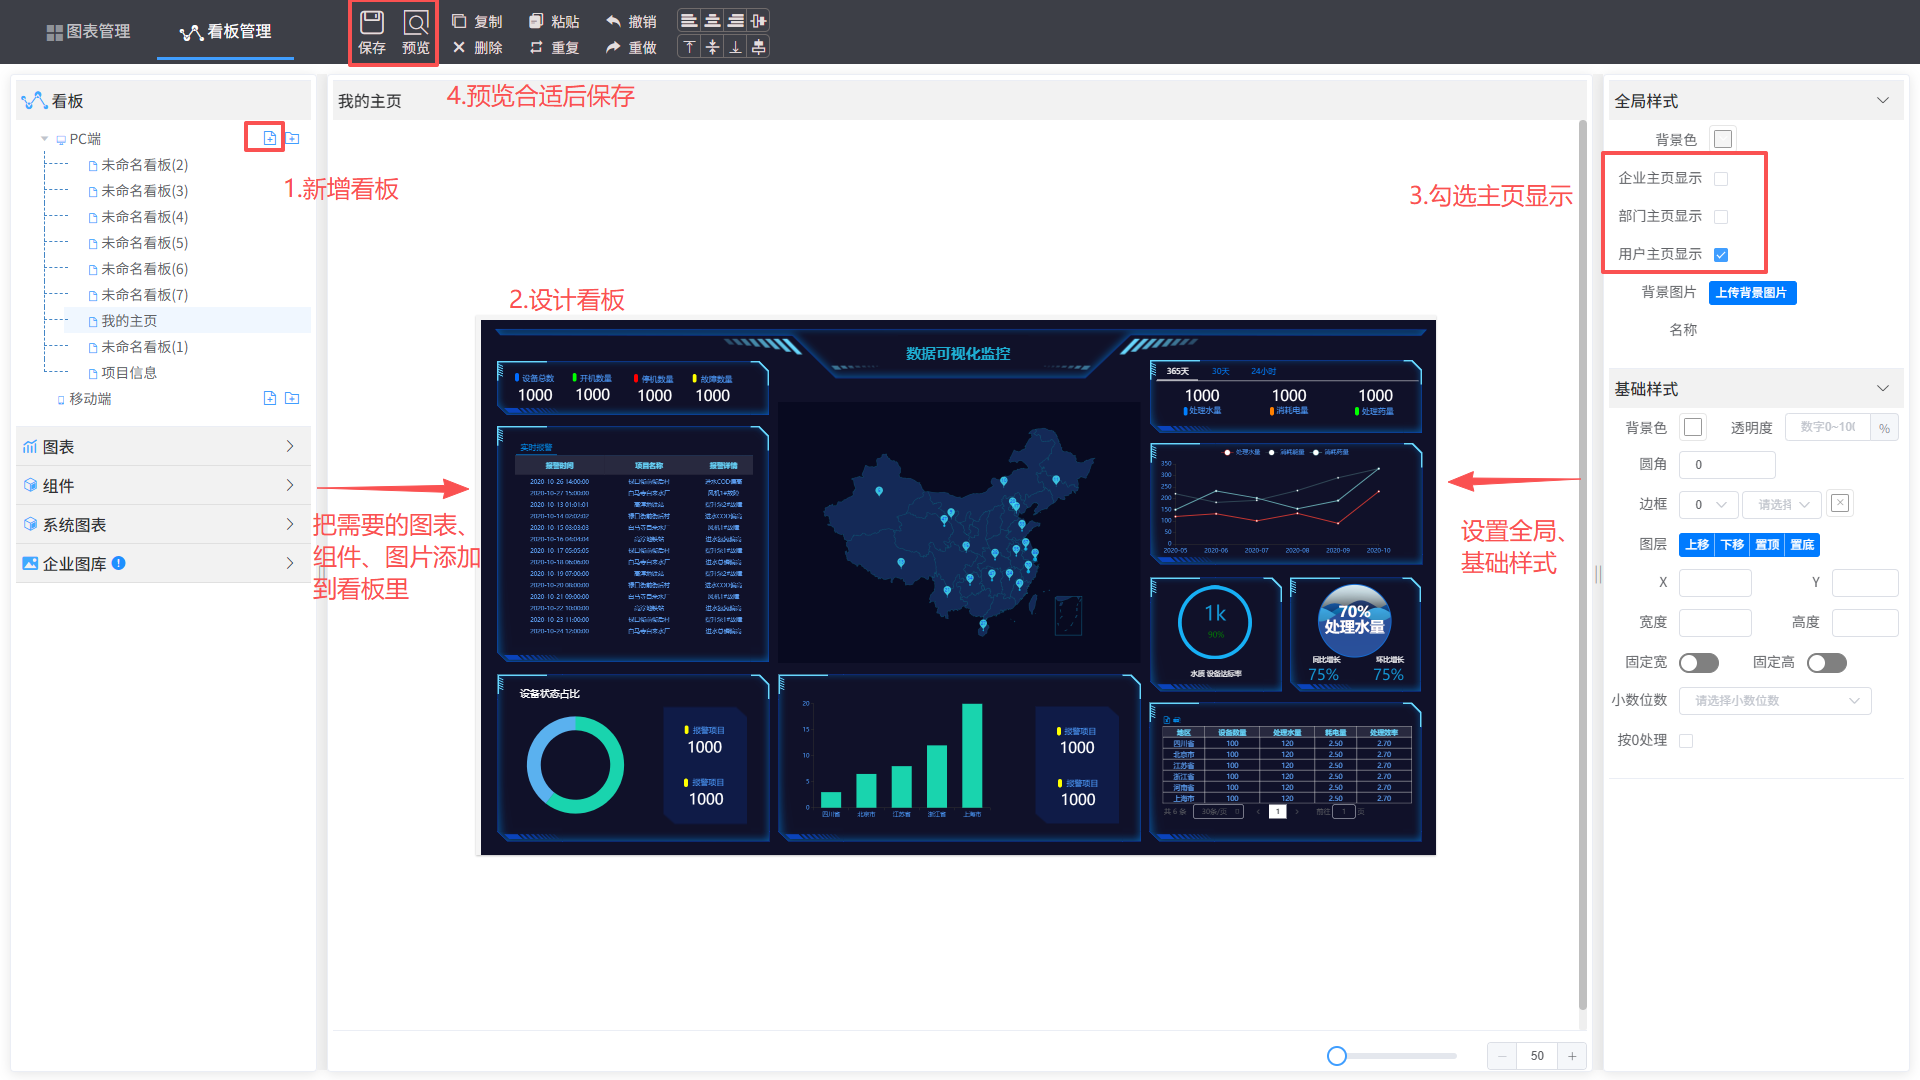Viewport: 1920px width, 1080px height.
Task: Click 上传背景图片 button
Action: (x=1752, y=293)
